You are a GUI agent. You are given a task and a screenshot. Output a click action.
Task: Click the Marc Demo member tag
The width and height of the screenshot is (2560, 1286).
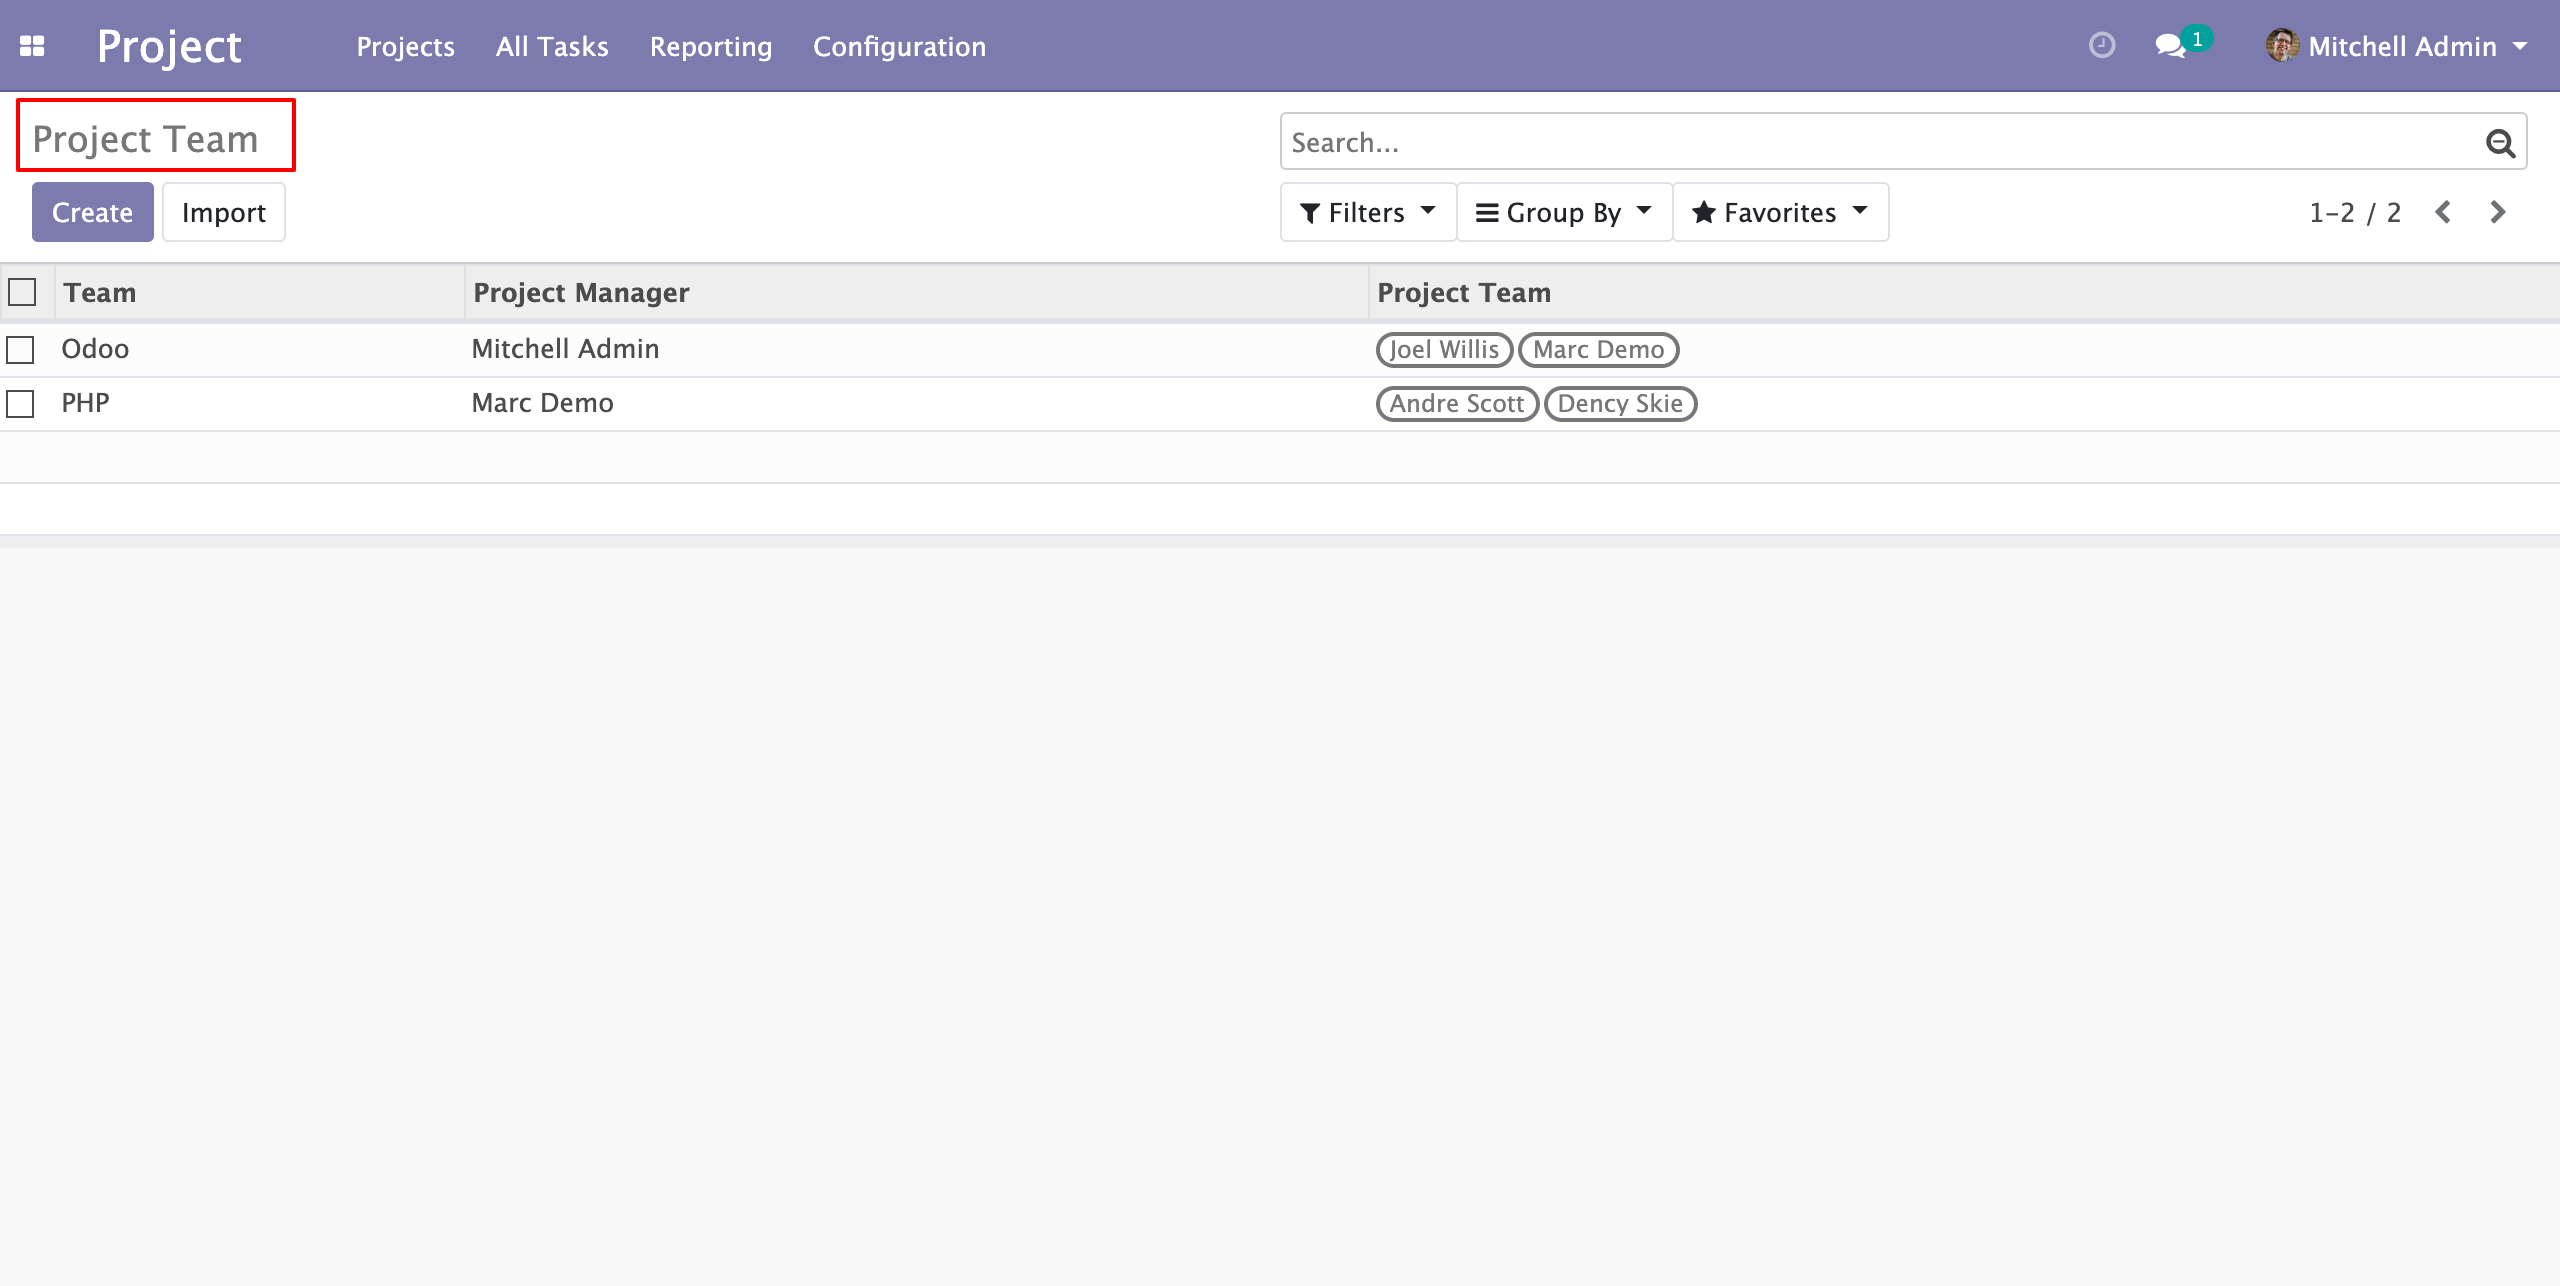(1598, 349)
